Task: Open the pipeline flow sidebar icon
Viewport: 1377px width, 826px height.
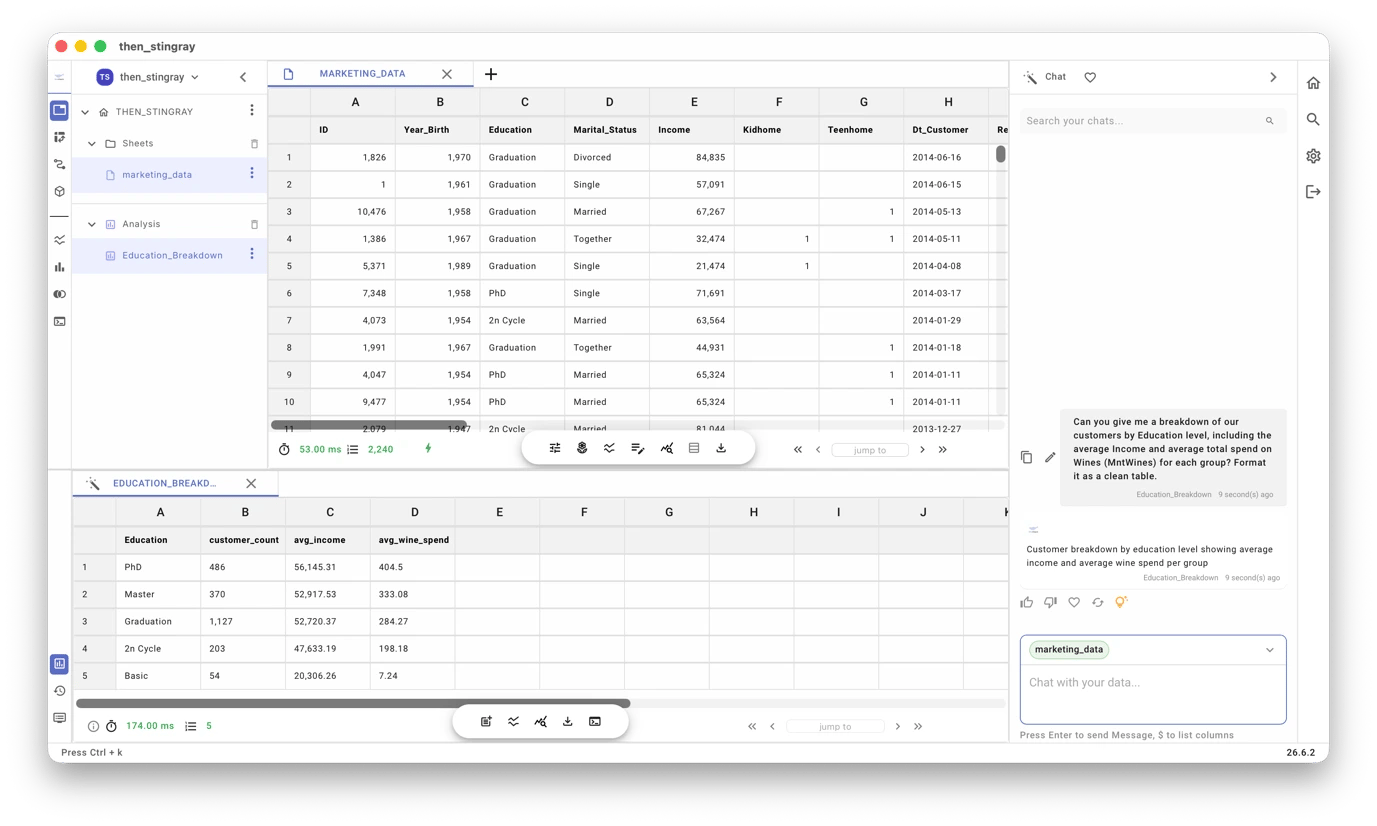Action: coord(59,164)
